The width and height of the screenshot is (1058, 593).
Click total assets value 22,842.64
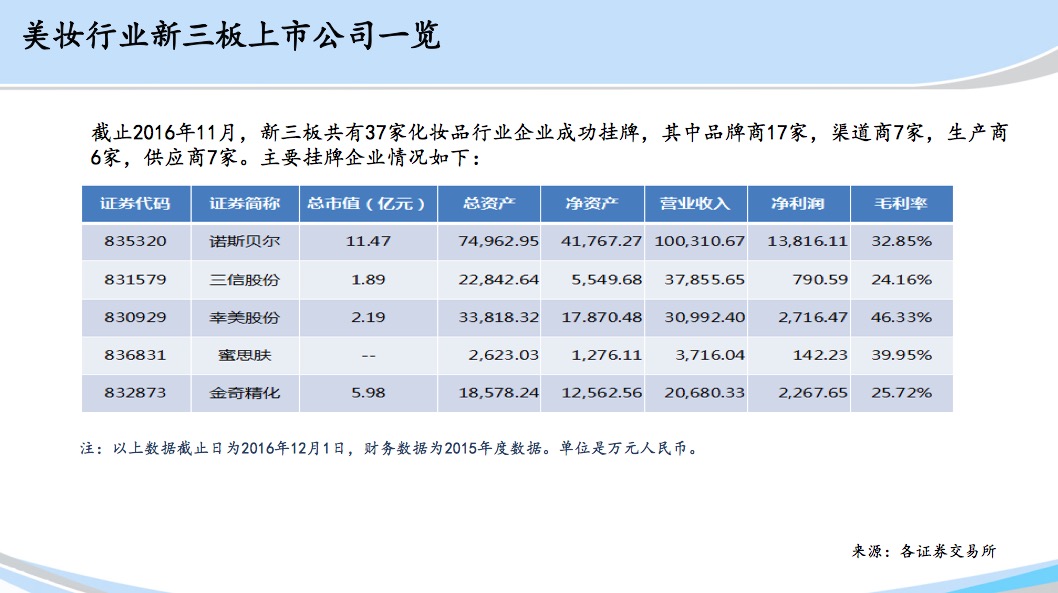[499, 279]
